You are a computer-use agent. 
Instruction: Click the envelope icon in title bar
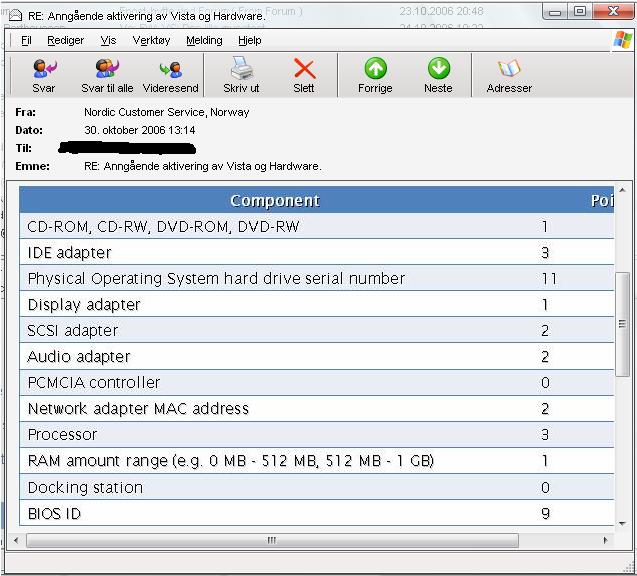pos(15,15)
